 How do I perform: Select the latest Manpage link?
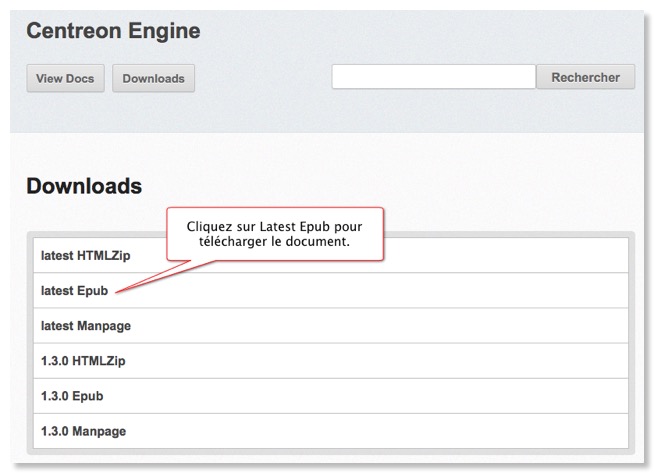tap(86, 326)
